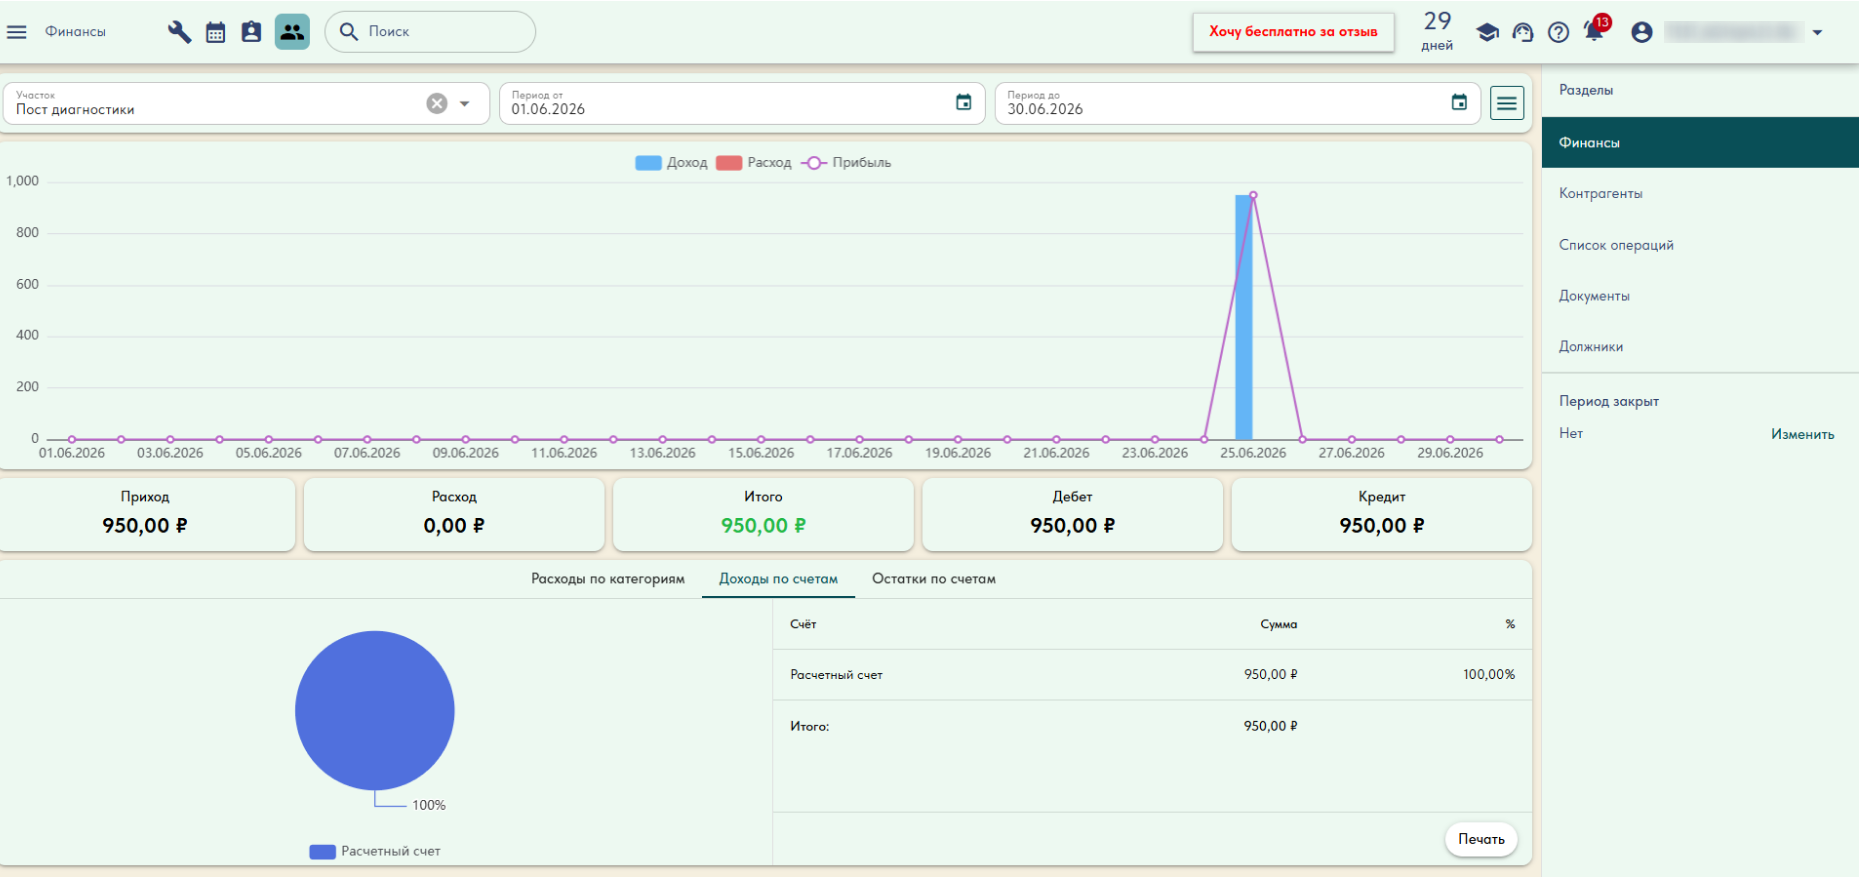The image size is (1859, 877).
Task: Open Финансы section in sidebar
Action: (x=1700, y=142)
